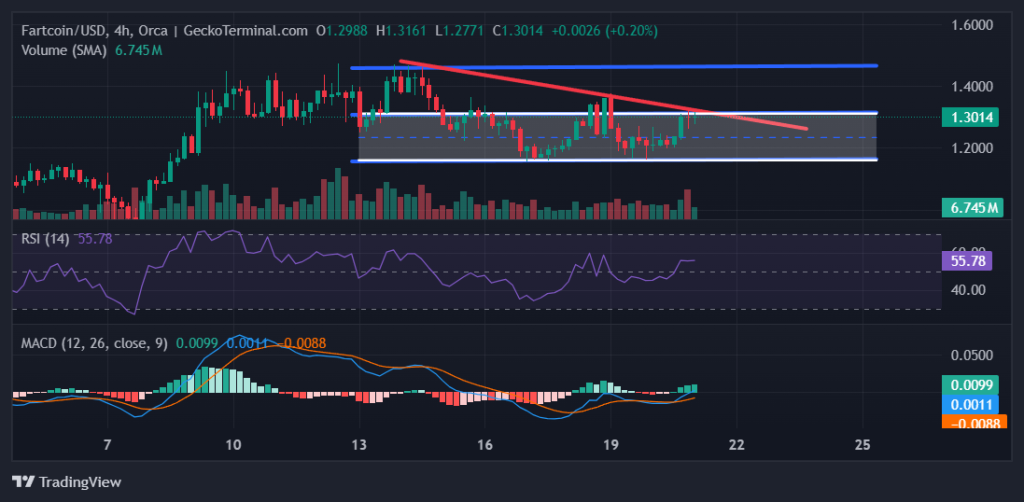The width and height of the screenshot is (1024, 502).
Task: Click the TradingView logo
Action: 66,481
